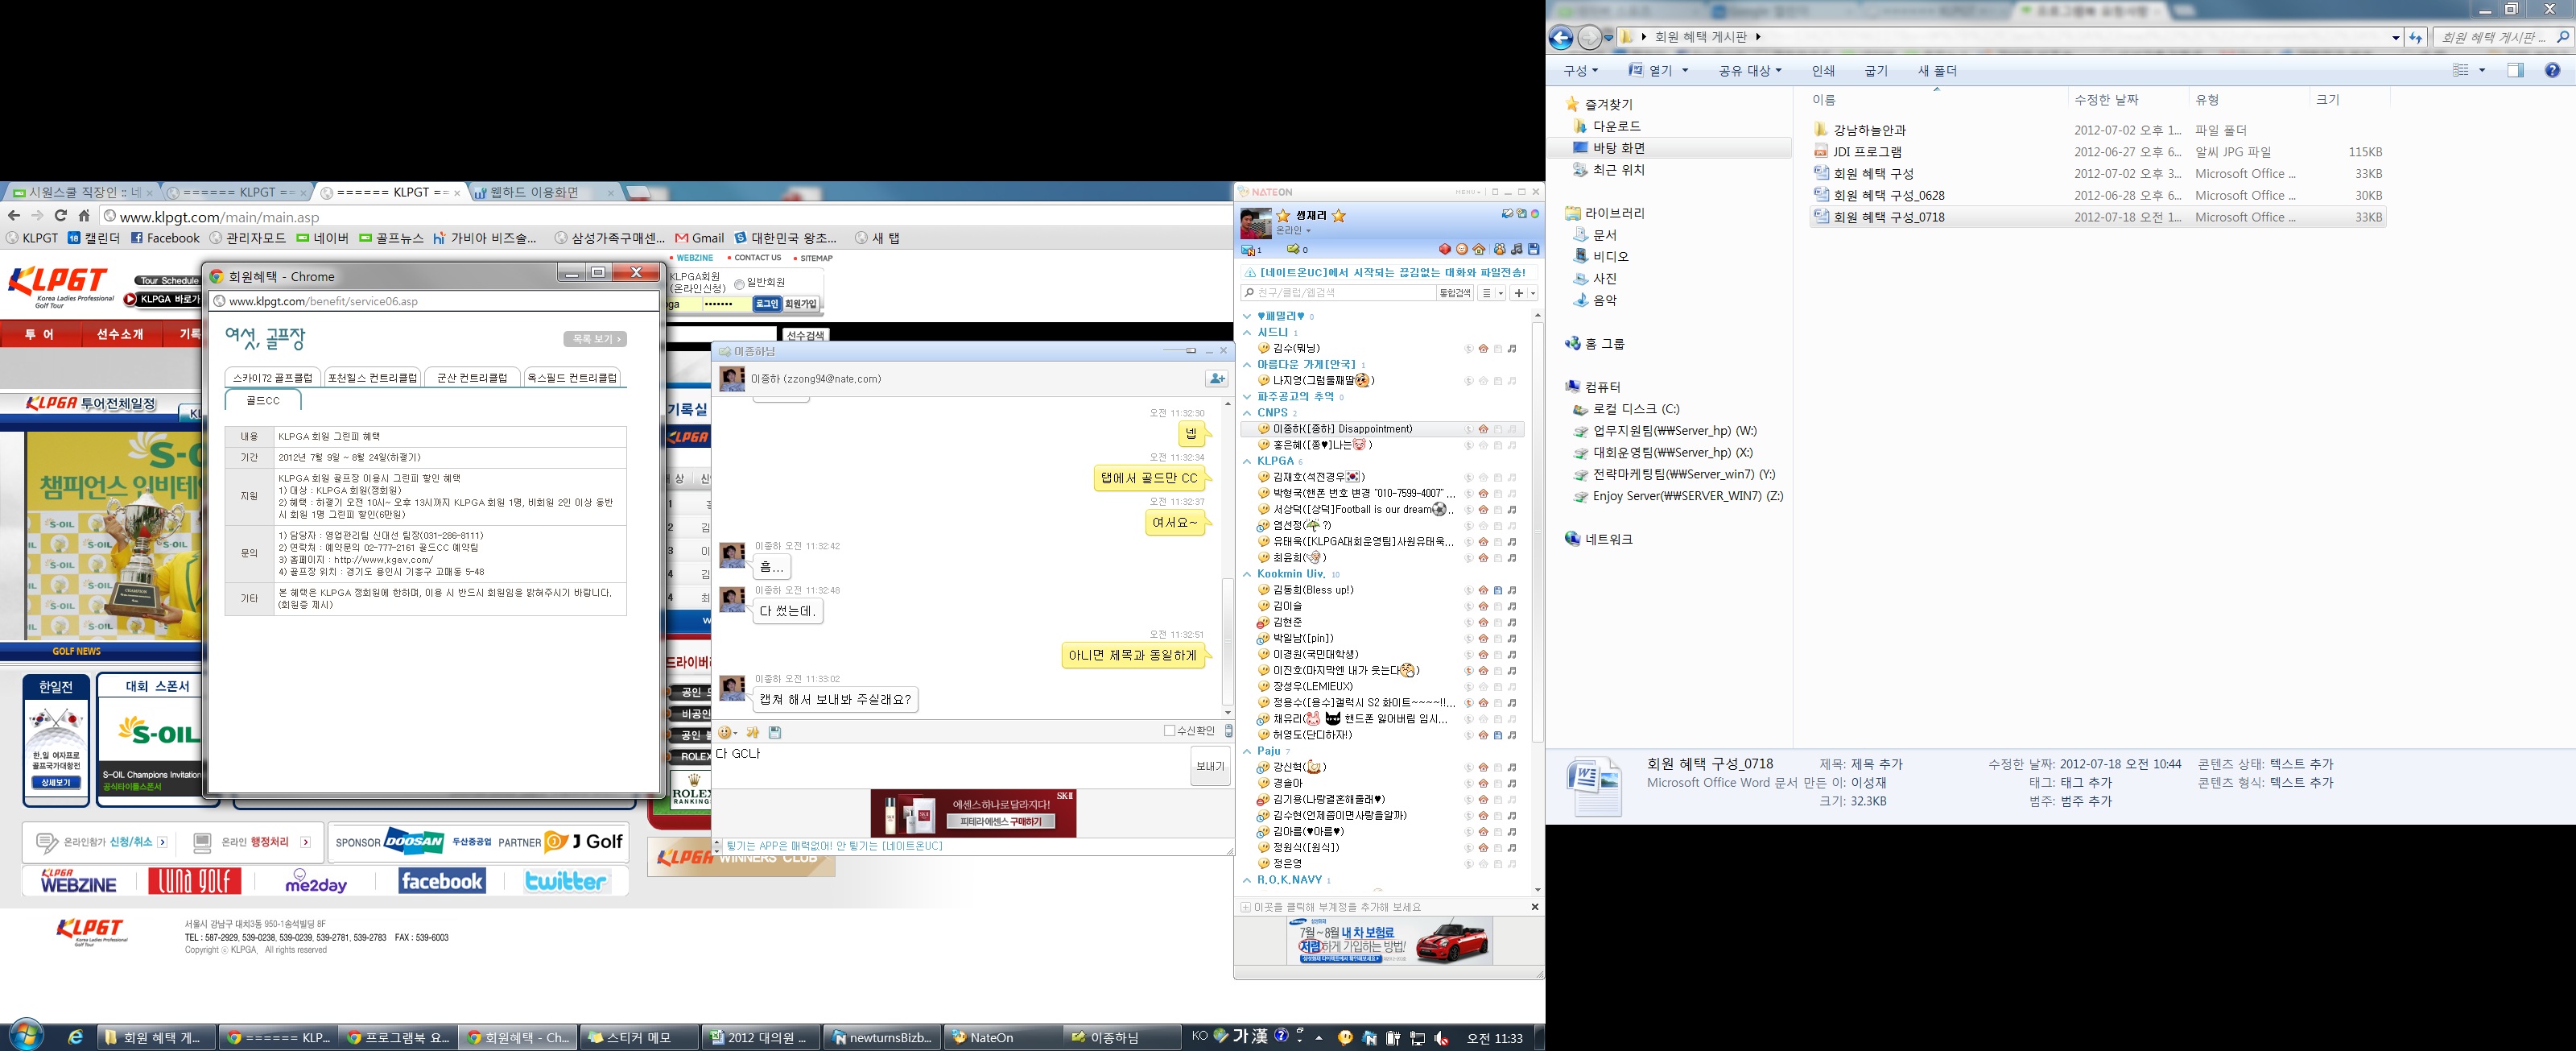Select 스카이72 골프클럽 tab
Viewport: 2576px width, 1051px height.
click(x=273, y=378)
